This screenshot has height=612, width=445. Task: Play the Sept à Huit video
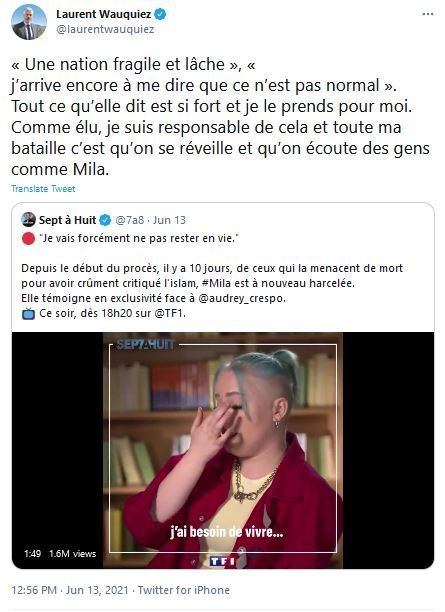tap(223, 450)
